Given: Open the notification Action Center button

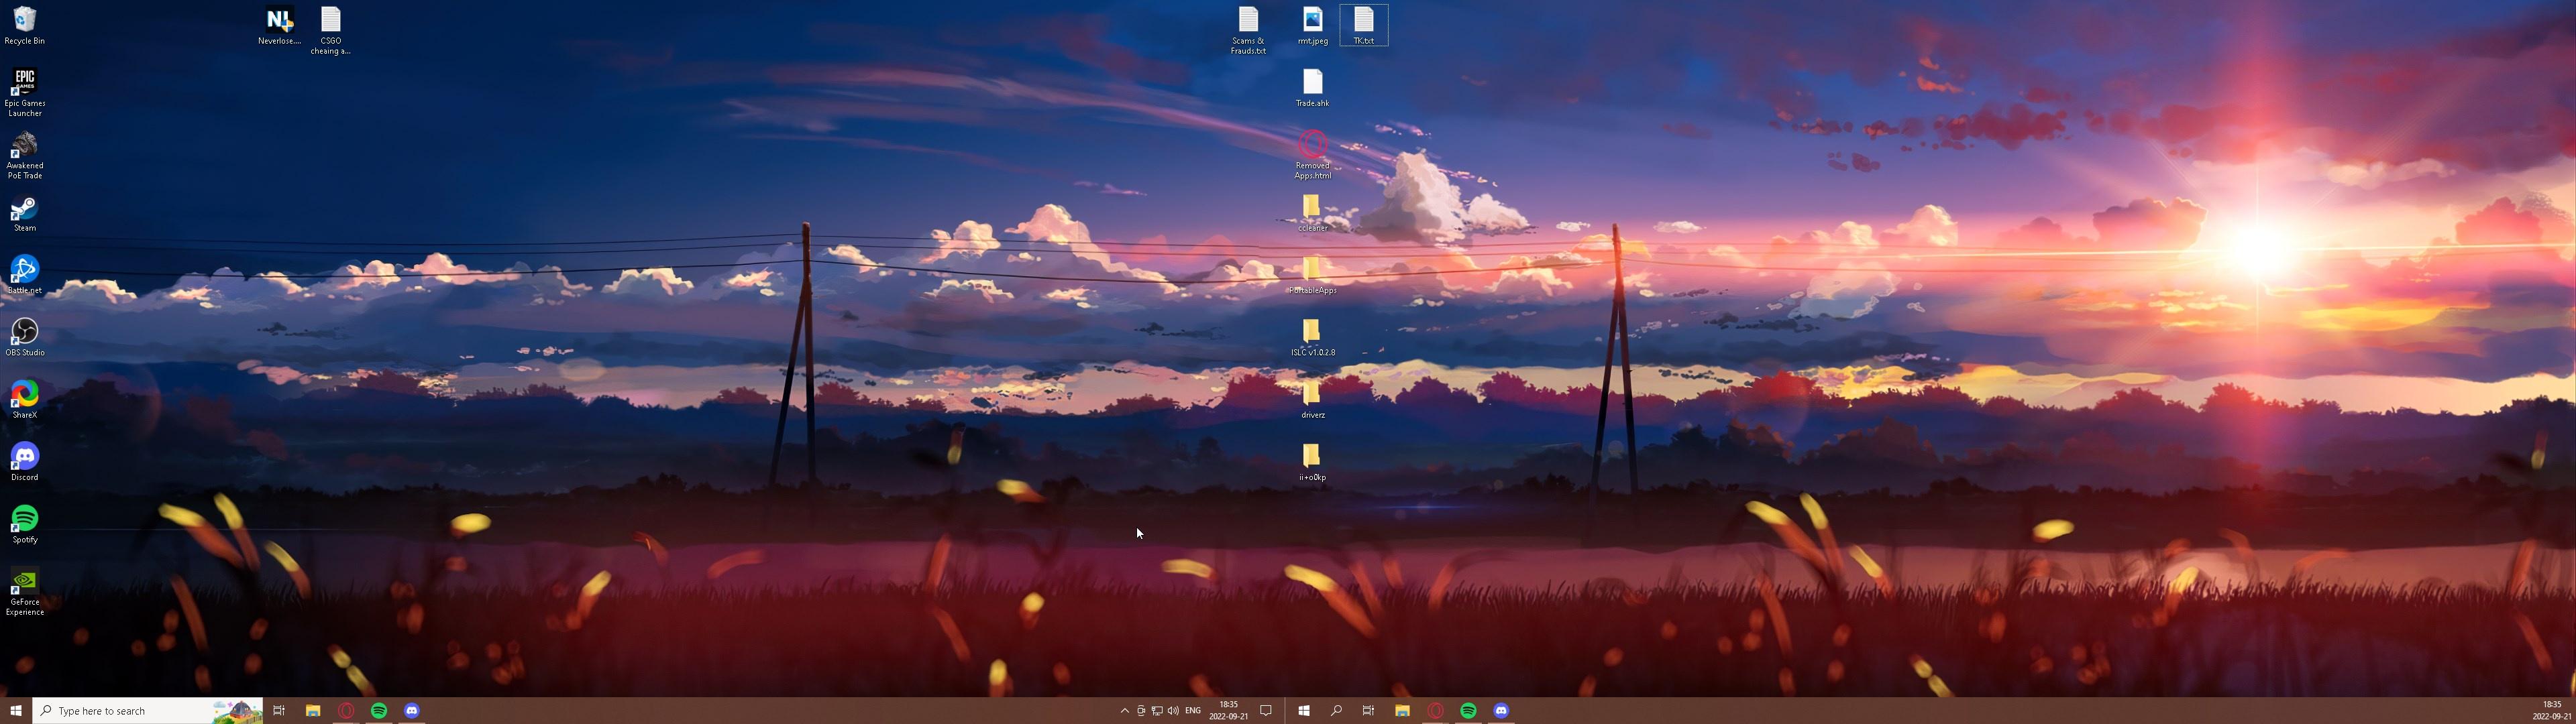Looking at the screenshot, I should (x=1265, y=711).
